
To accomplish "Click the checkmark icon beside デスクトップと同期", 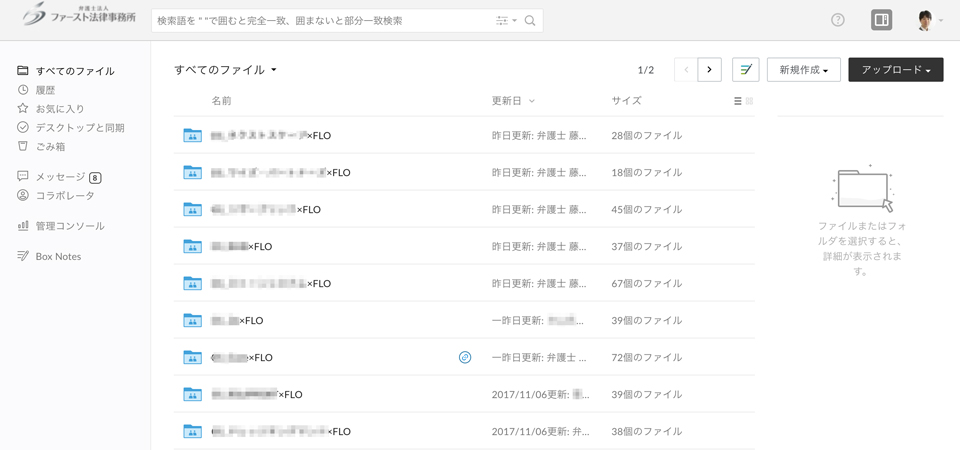I will pos(23,127).
